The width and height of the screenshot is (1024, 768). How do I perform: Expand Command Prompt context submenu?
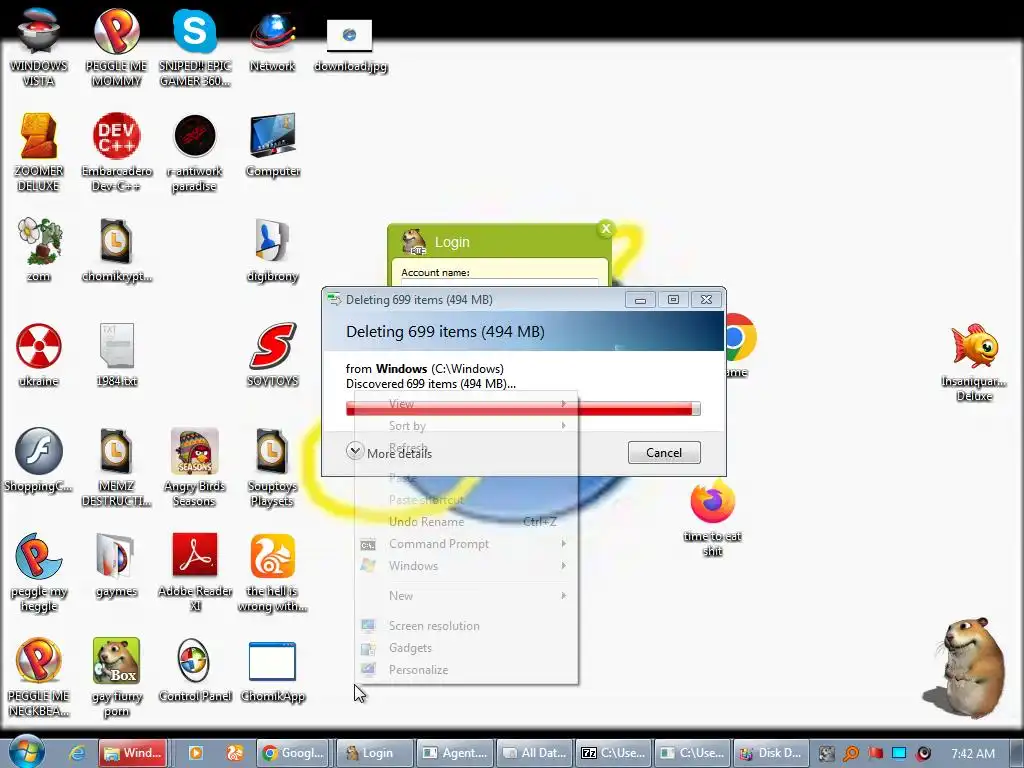[466, 544]
